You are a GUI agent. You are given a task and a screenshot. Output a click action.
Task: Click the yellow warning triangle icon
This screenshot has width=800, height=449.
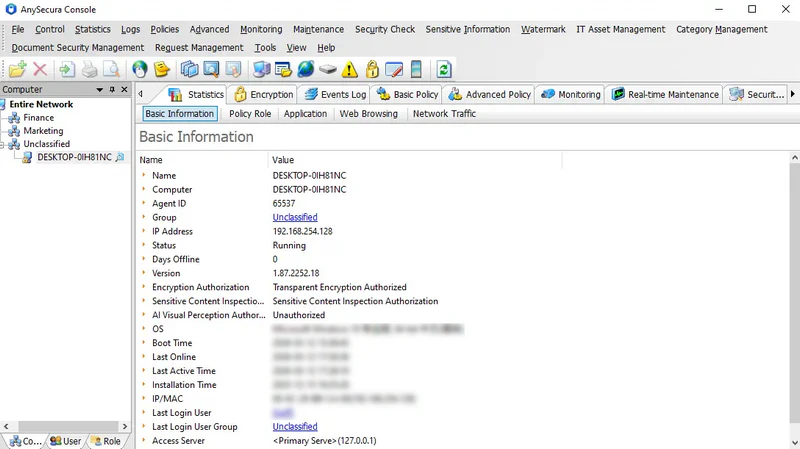[349, 69]
